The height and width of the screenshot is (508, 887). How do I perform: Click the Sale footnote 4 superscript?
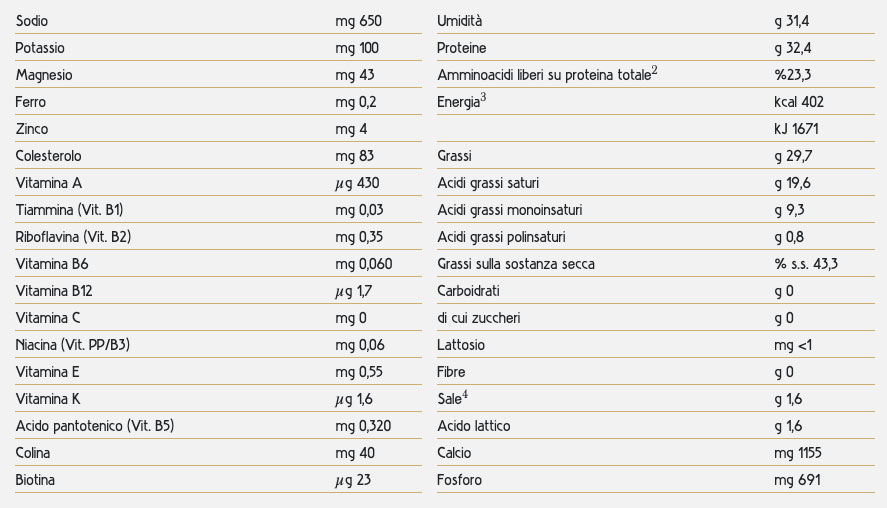click(465, 394)
